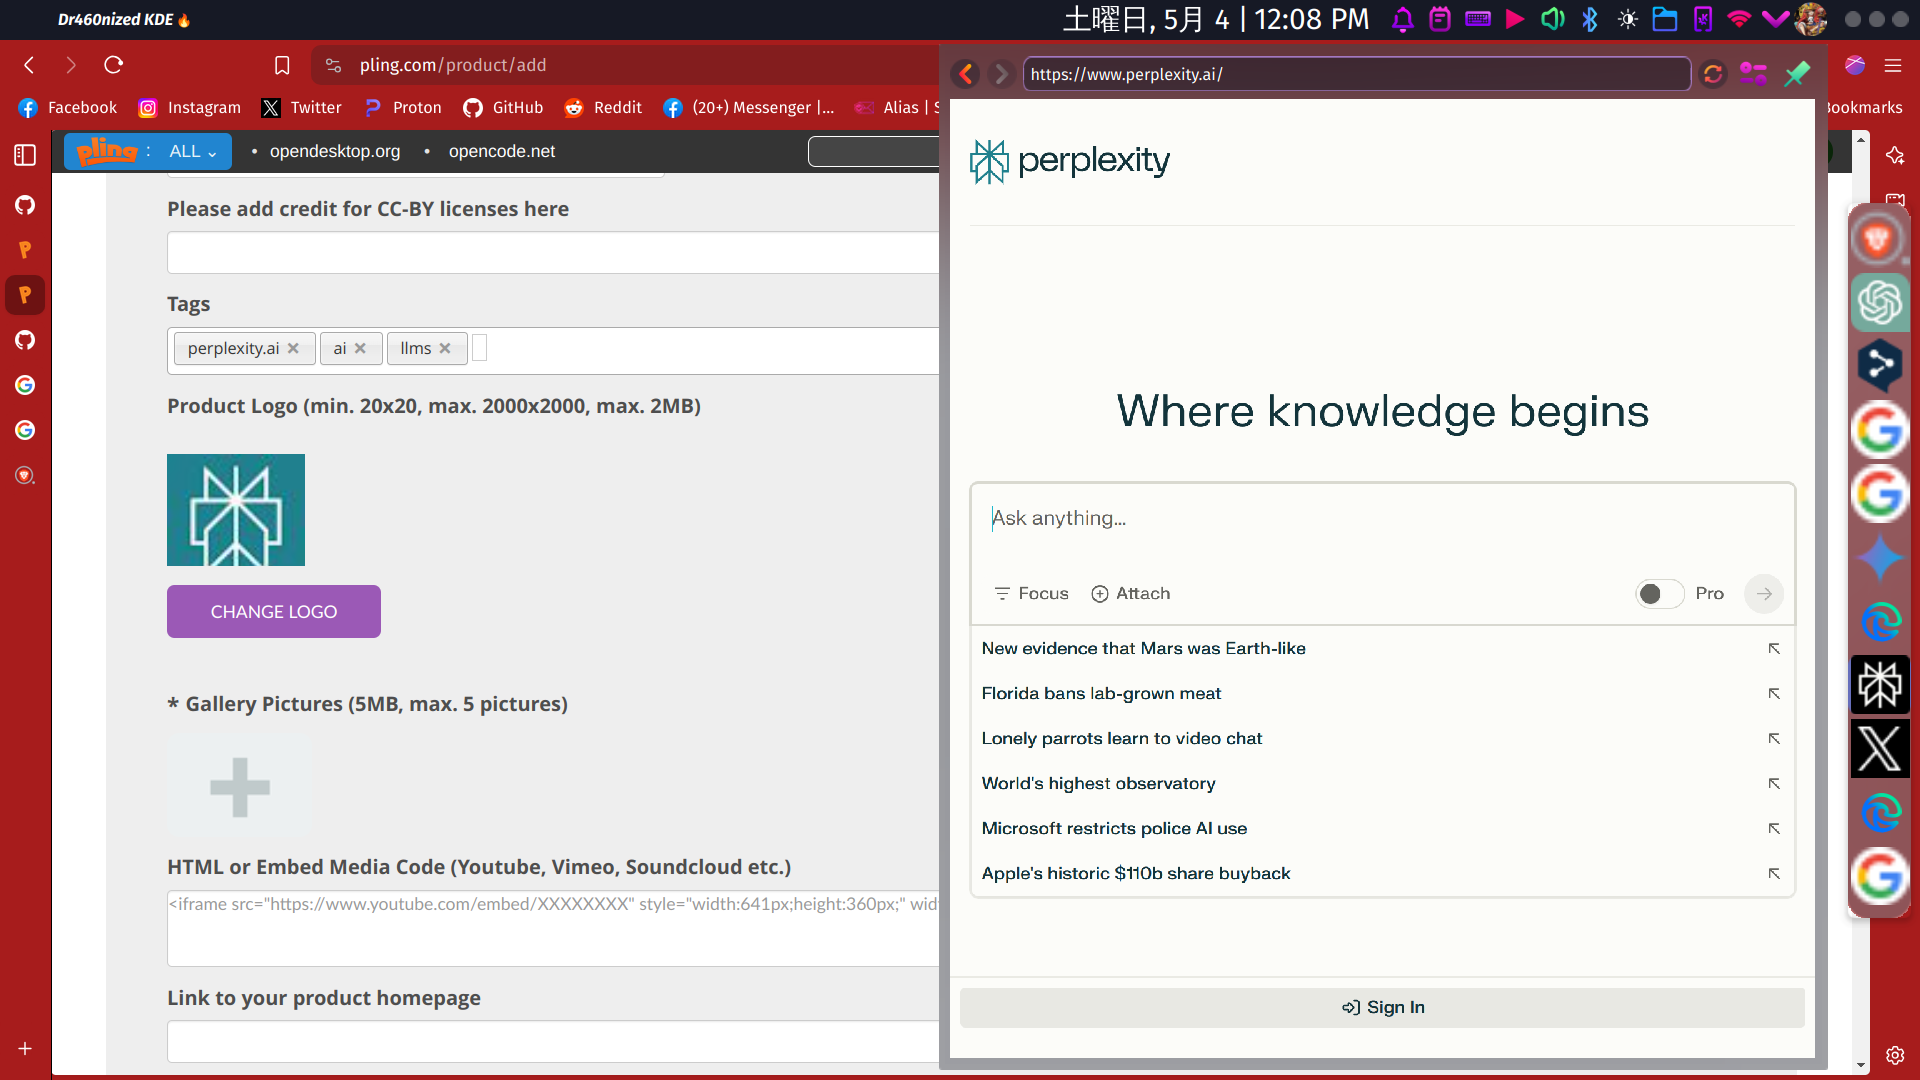Image resolution: width=1920 pixels, height=1080 pixels.
Task: Reload the pling.com page
Action: click(x=113, y=65)
